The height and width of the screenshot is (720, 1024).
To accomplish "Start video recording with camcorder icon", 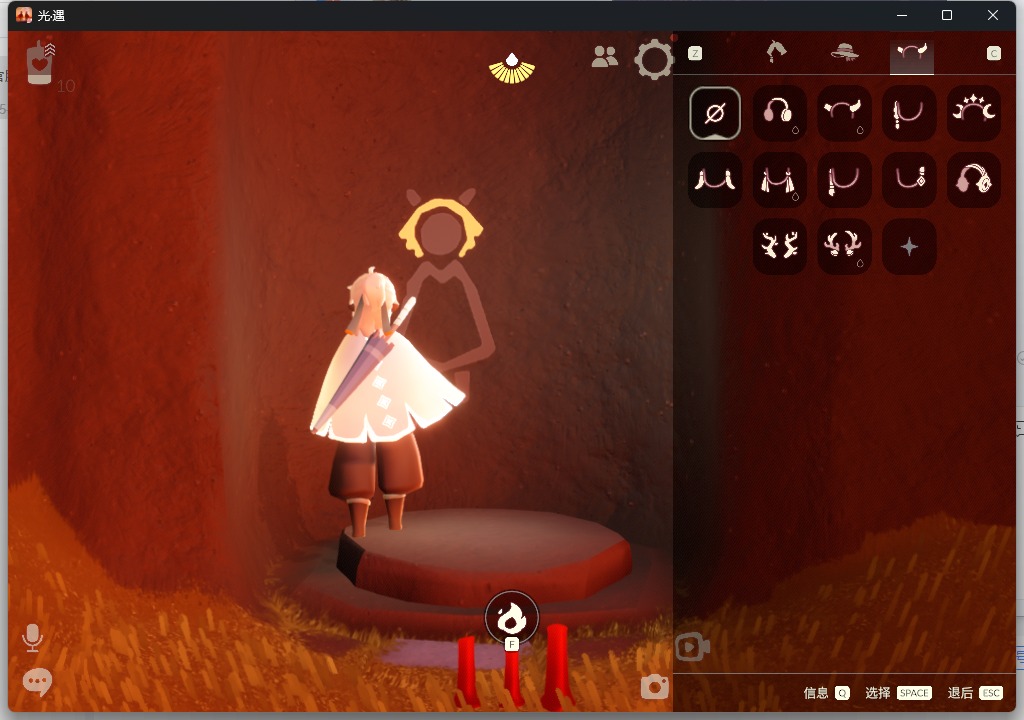I will tap(692, 647).
